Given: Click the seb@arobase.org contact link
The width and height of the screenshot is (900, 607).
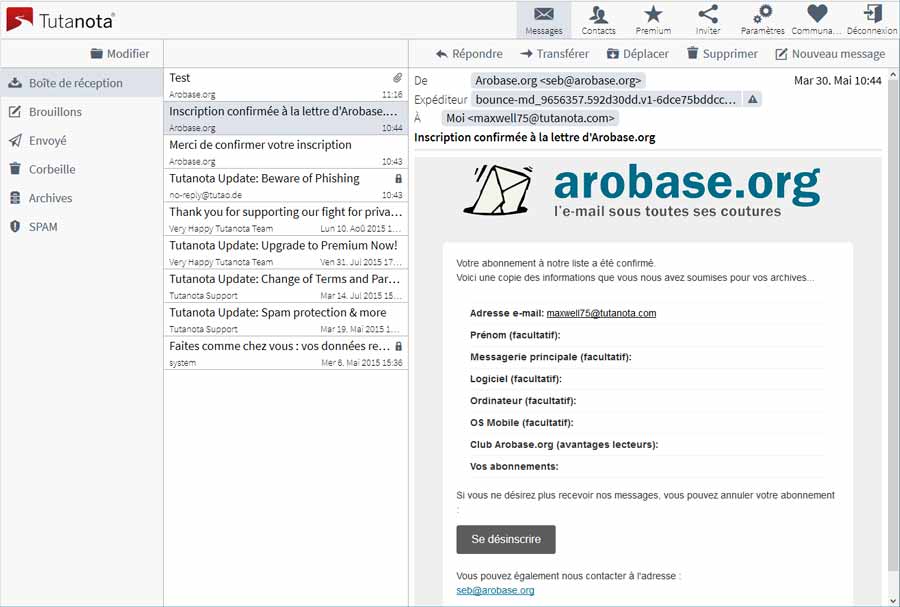Looking at the screenshot, I should [x=495, y=590].
